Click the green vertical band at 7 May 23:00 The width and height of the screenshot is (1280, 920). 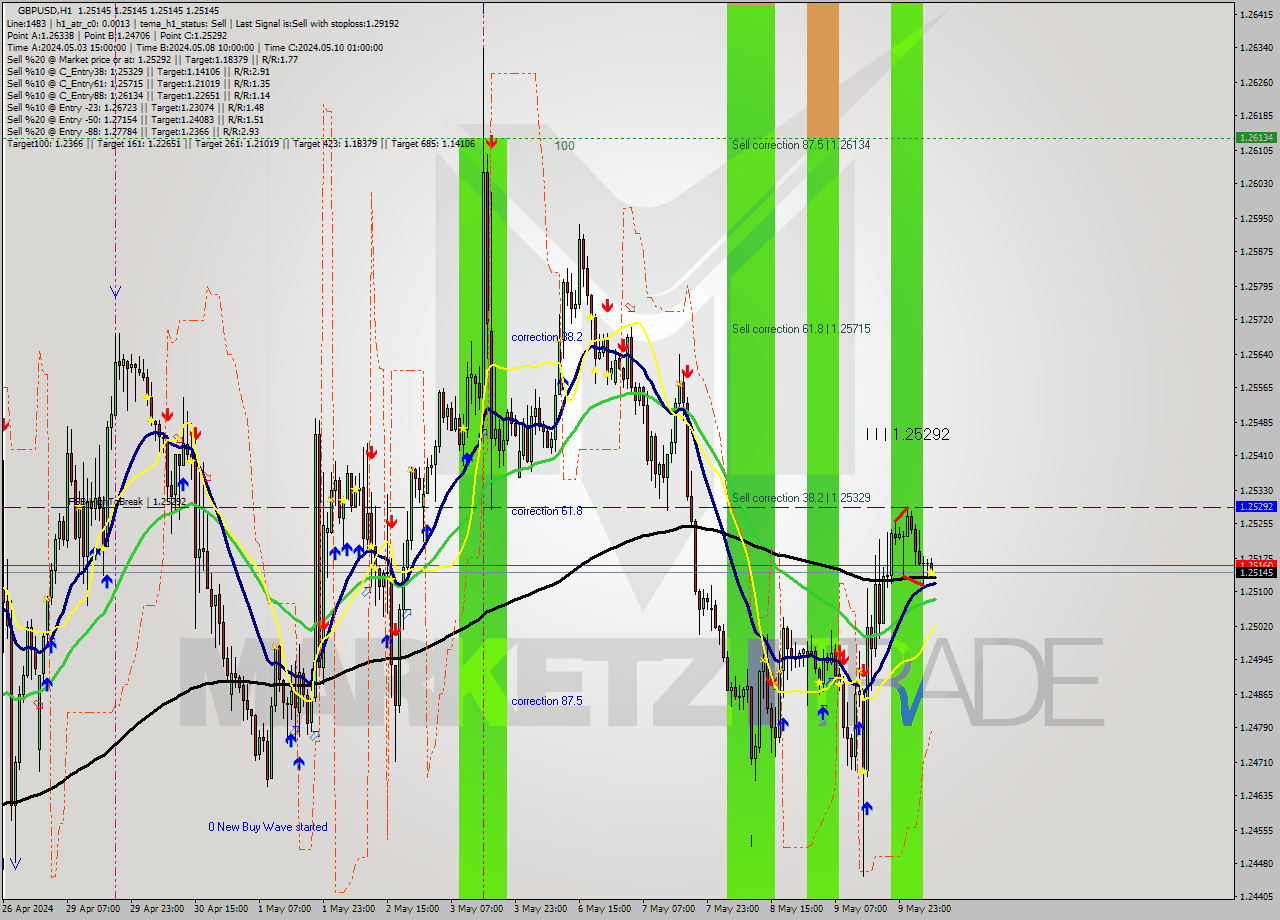[x=750, y=450]
